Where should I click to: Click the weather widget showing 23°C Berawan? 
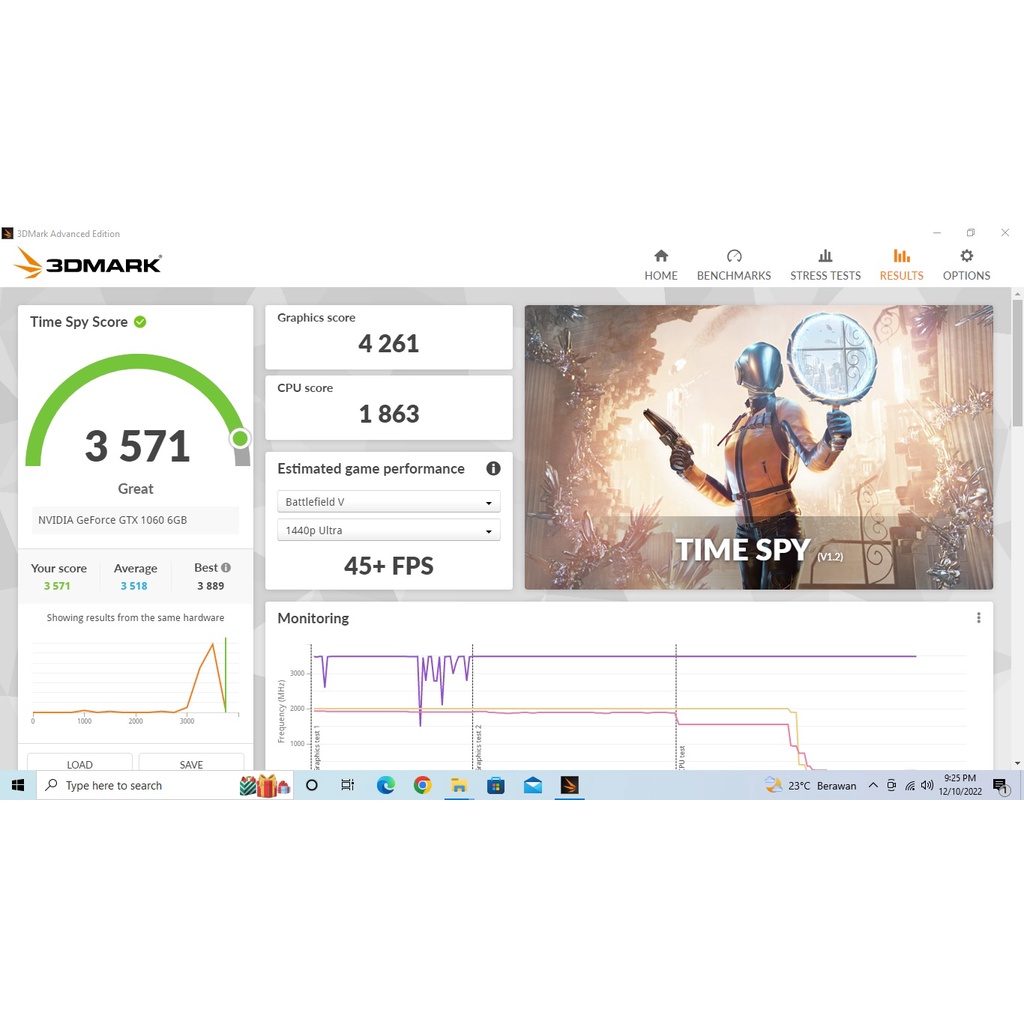click(810, 785)
